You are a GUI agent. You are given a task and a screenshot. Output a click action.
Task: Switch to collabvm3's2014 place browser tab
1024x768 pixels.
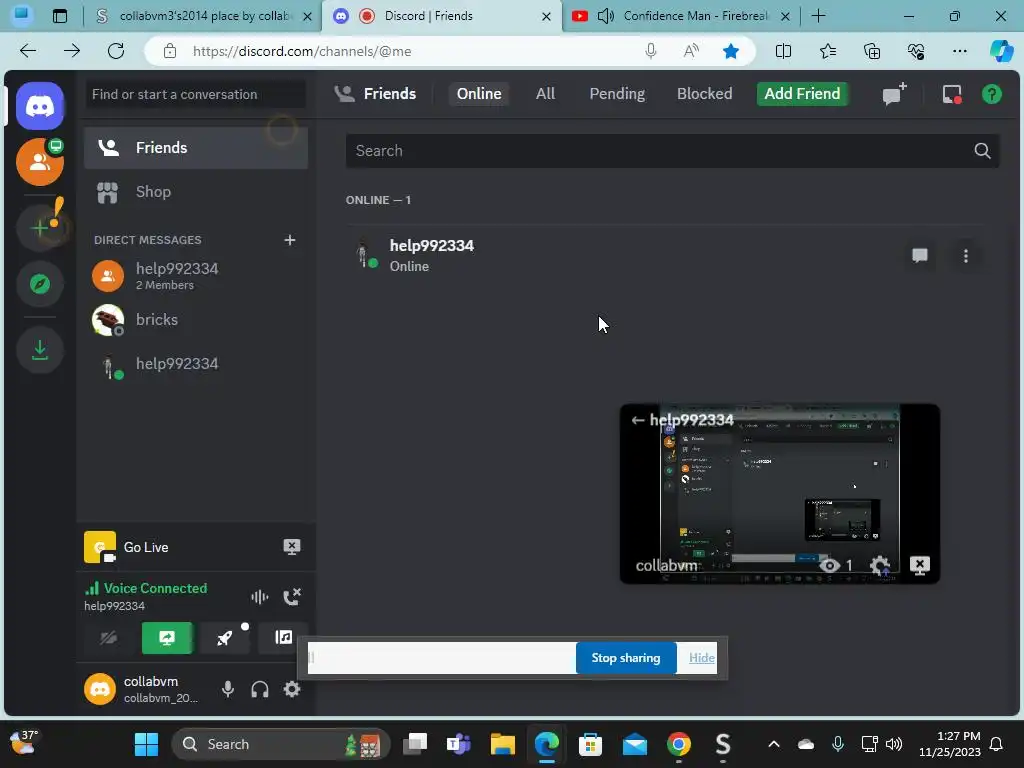[204, 16]
